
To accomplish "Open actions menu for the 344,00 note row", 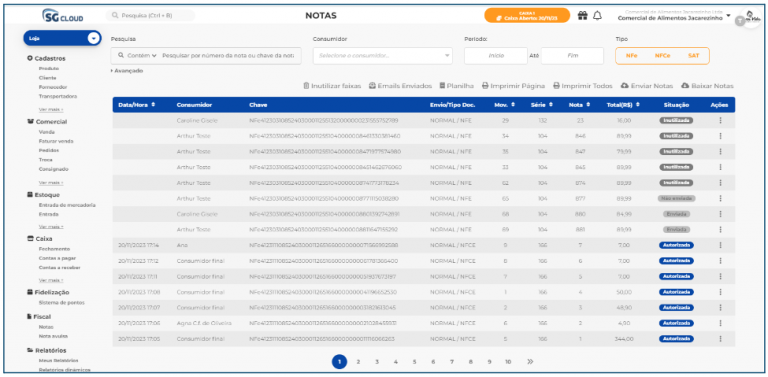I will (x=720, y=338).
